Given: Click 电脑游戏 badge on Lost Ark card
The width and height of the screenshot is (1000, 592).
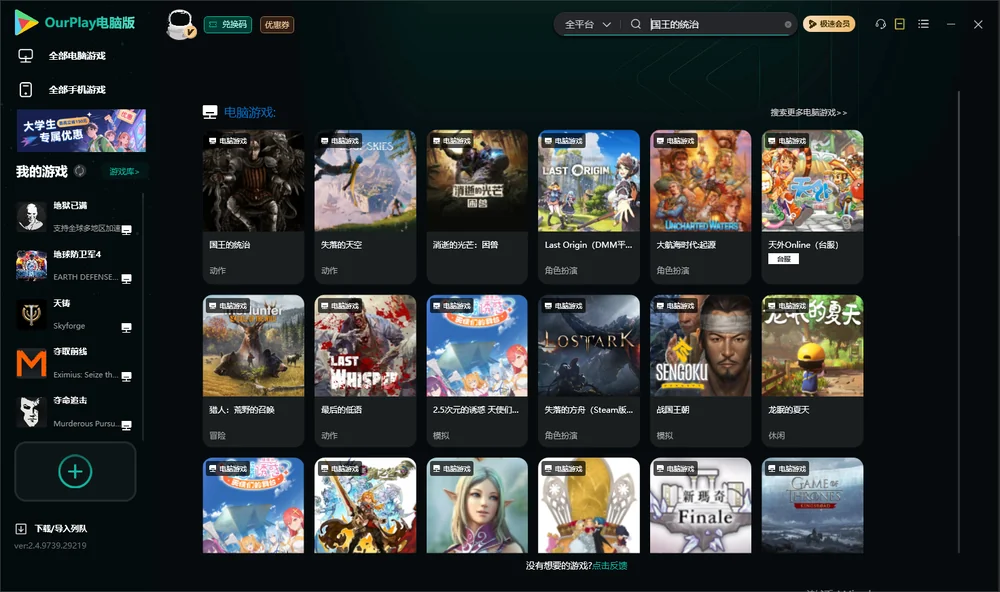Looking at the screenshot, I should tap(563, 306).
